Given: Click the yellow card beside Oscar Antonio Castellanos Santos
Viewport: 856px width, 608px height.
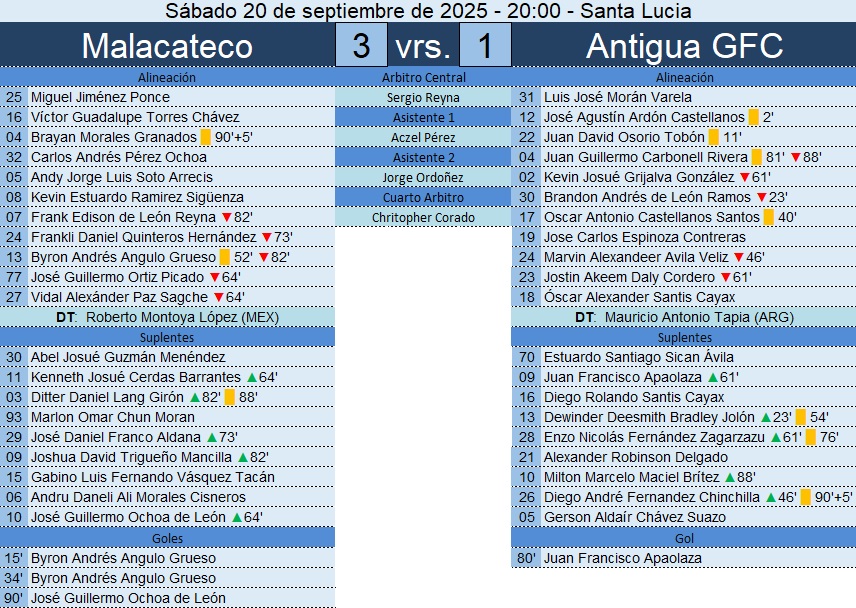Looking at the screenshot, I should pyautogui.click(x=768, y=217).
